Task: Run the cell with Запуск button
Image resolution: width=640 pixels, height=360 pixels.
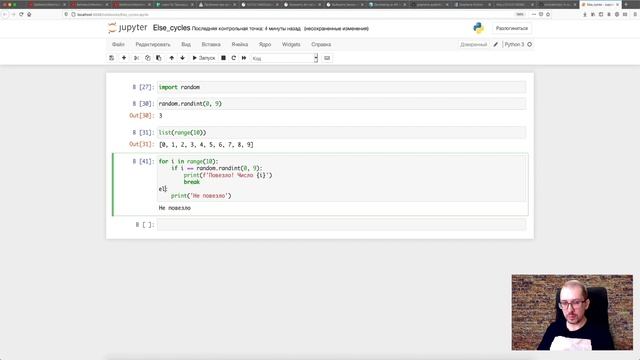Action: coord(204,58)
